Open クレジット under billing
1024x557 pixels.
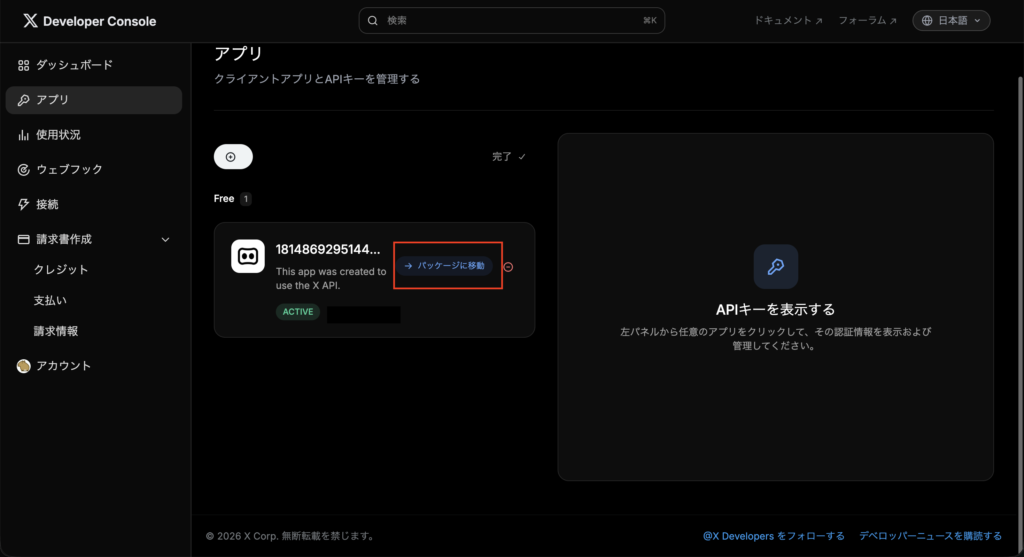61,270
